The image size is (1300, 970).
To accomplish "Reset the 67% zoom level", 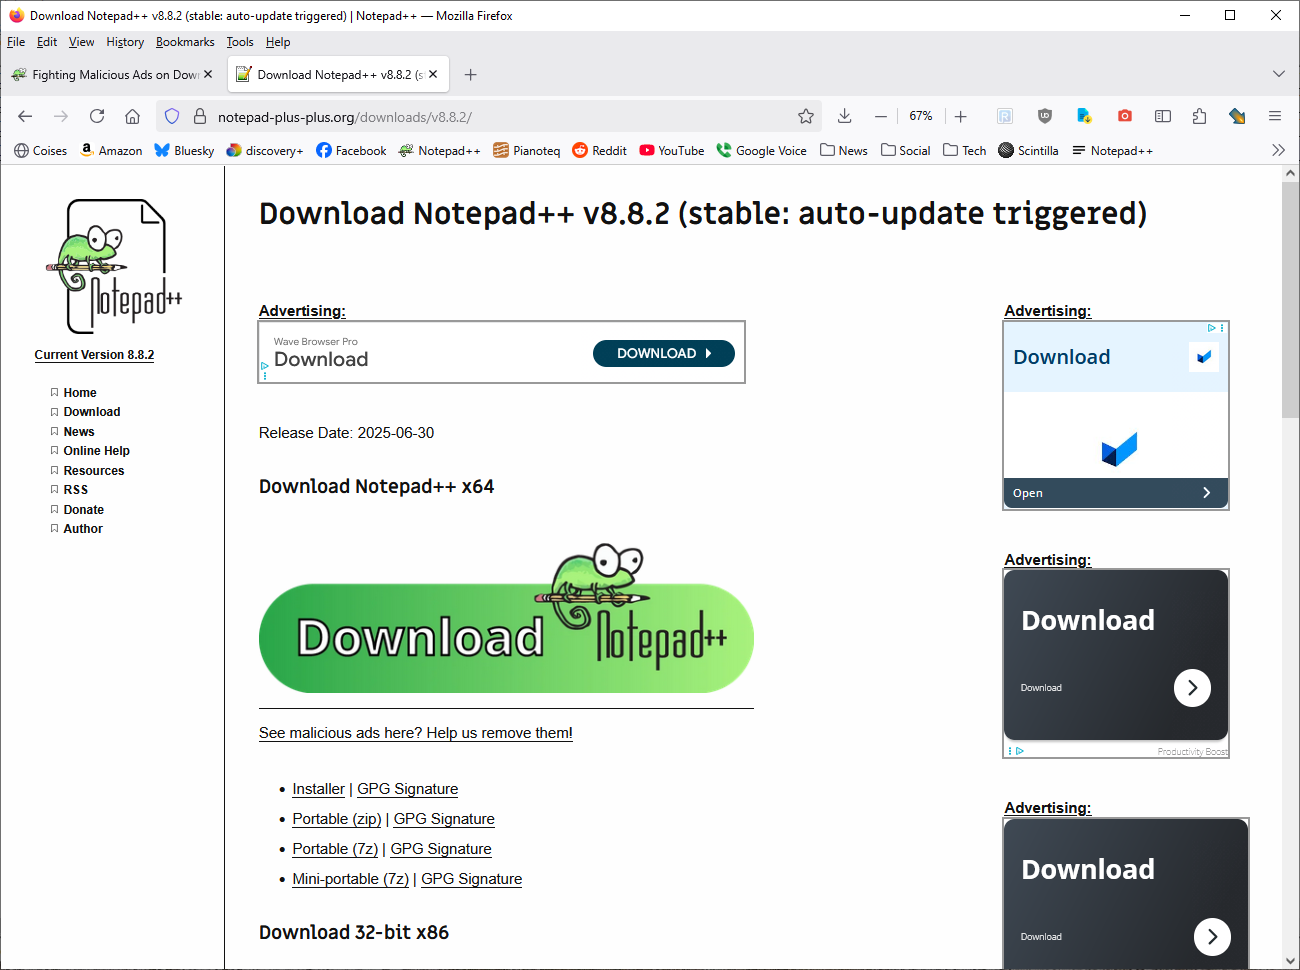I will [x=921, y=116].
